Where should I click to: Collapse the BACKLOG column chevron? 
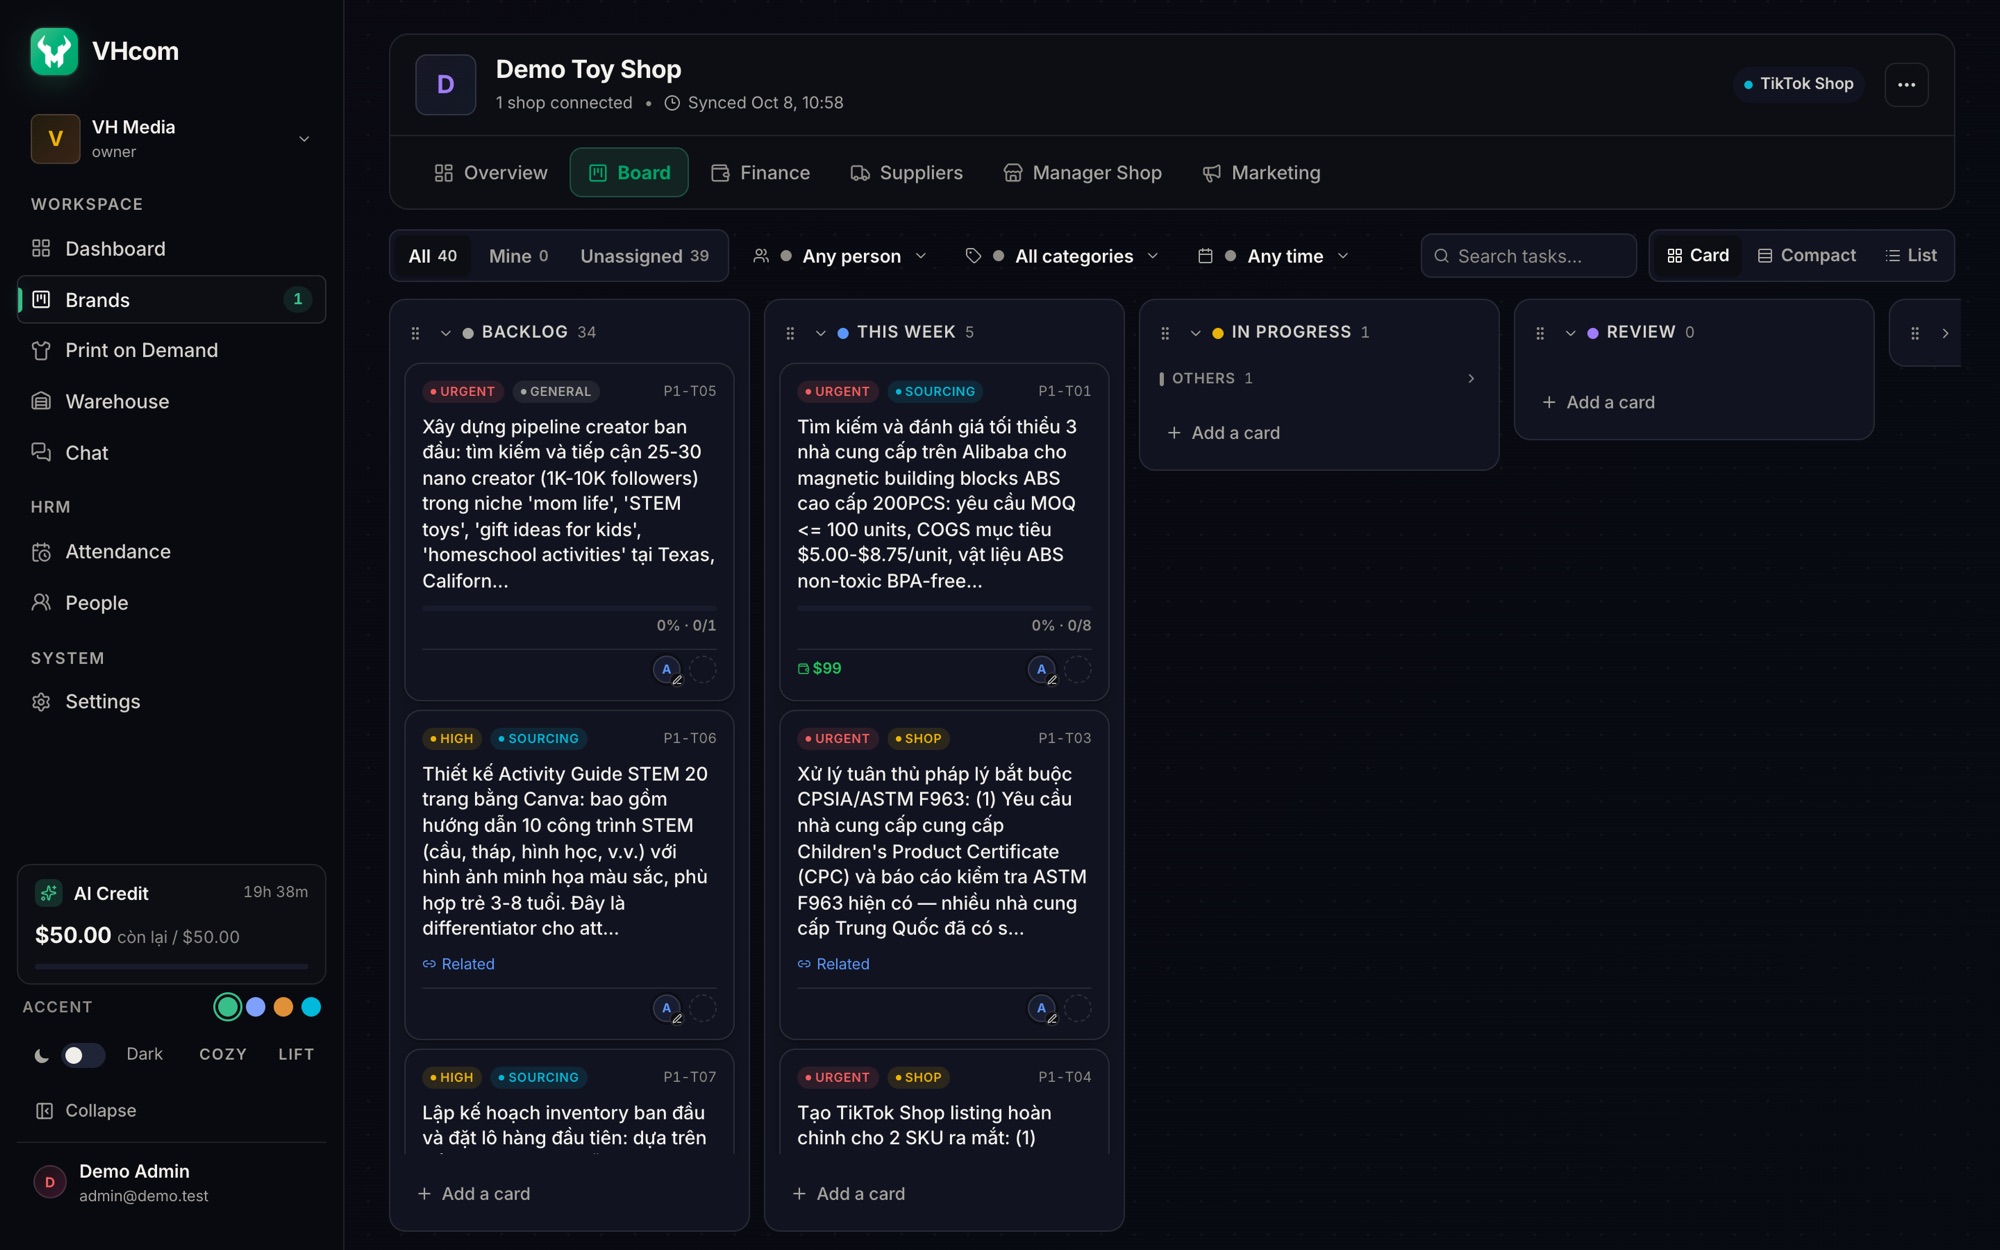445,333
